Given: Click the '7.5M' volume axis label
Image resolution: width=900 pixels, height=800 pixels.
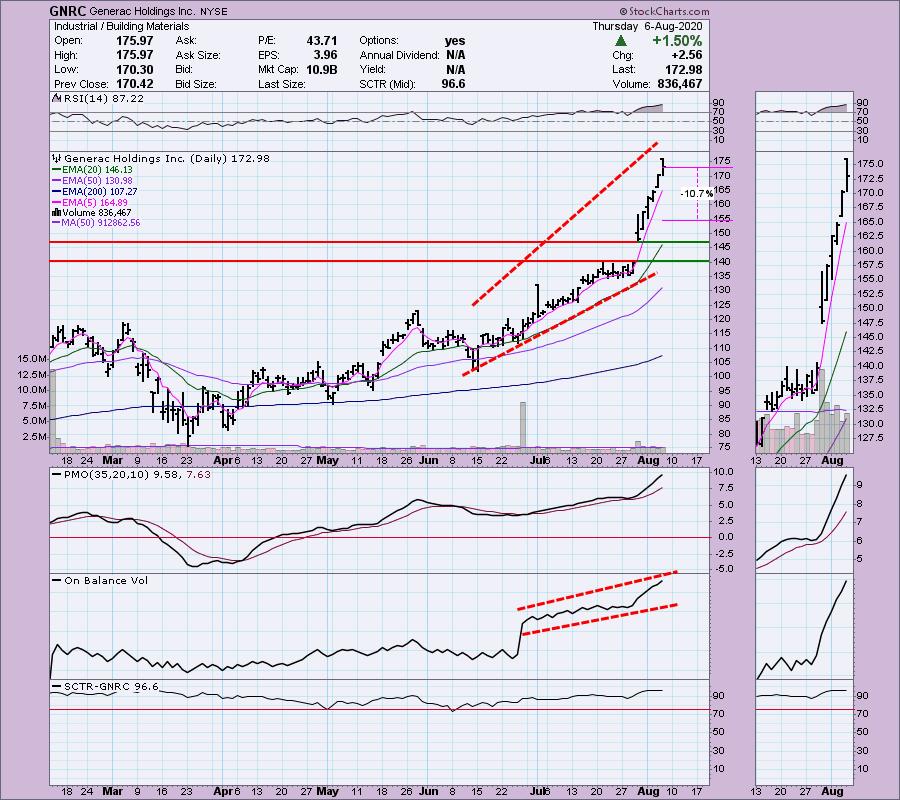Looking at the screenshot, I should tap(34, 405).
